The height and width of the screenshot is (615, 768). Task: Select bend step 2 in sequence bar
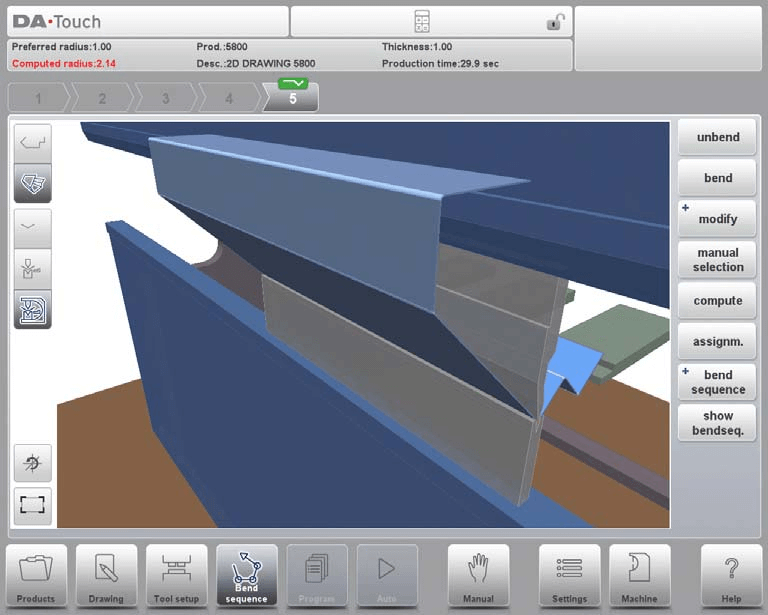click(102, 98)
